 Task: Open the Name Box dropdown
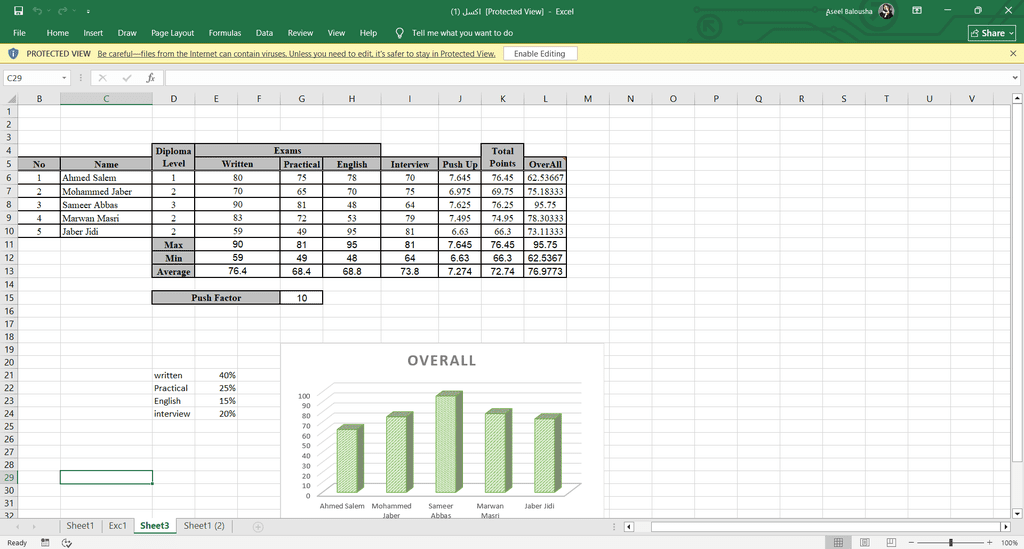[x=64, y=78]
